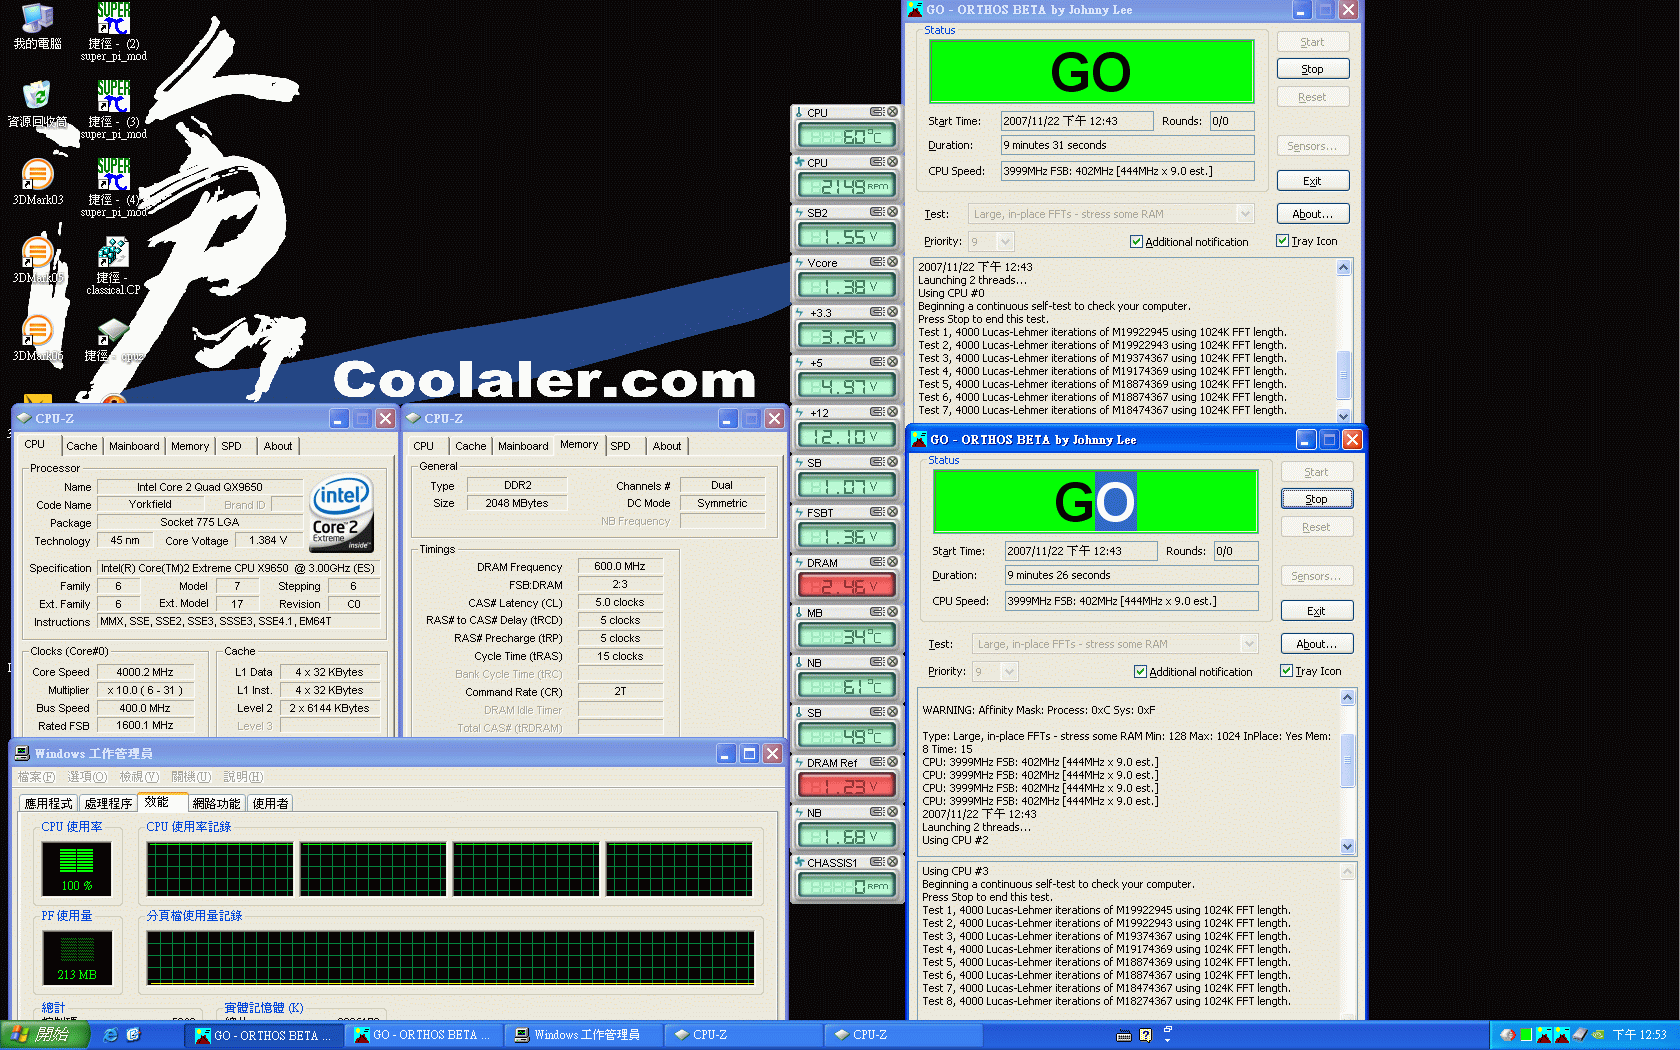Open the classical.CP shortcut icon

[113, 265]
